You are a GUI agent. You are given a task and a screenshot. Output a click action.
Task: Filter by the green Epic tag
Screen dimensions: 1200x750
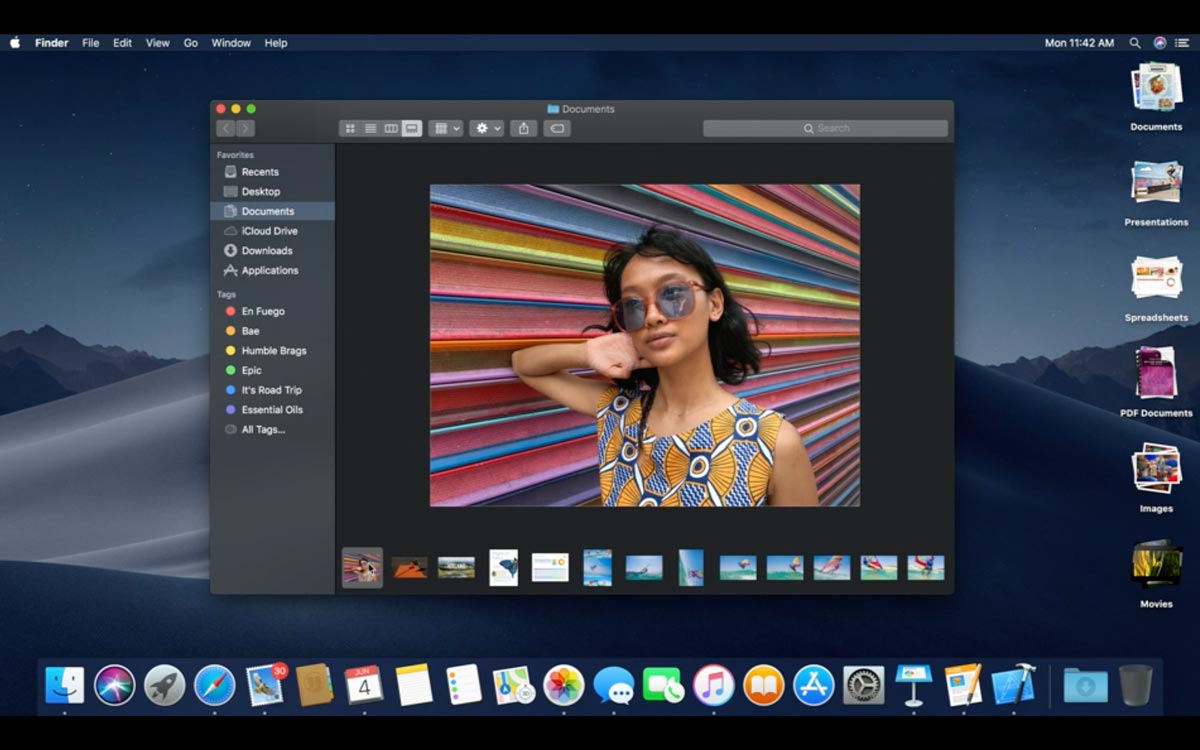pos(272,370)
